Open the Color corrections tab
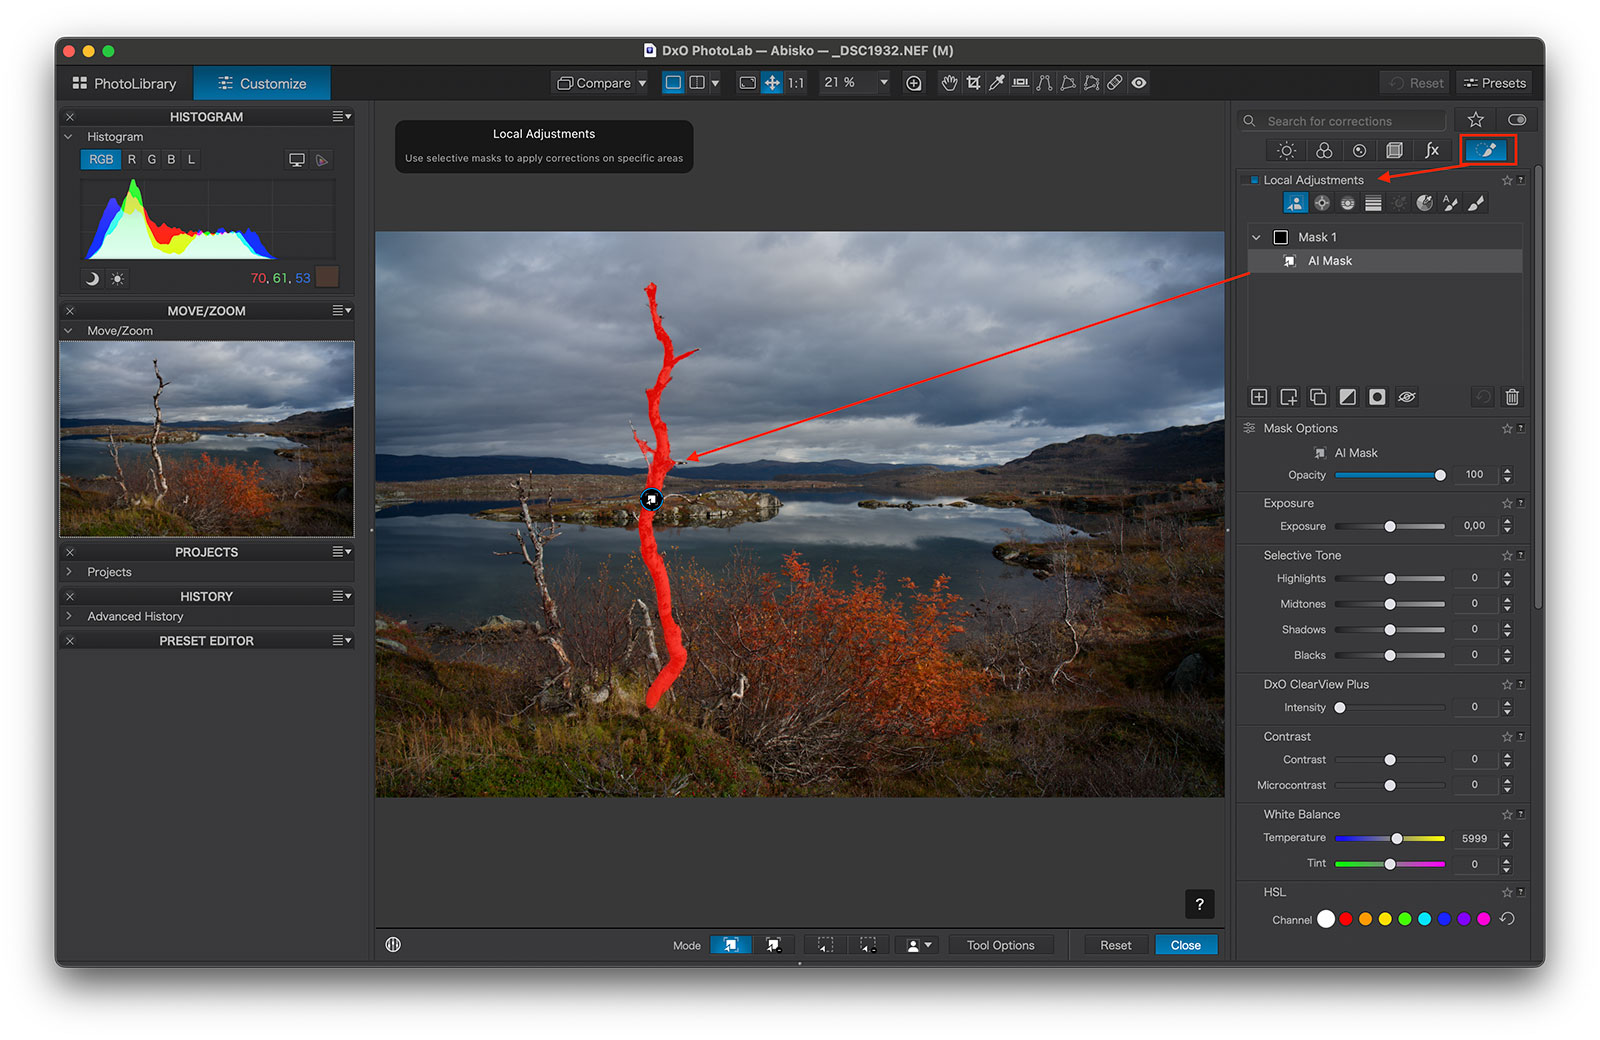Screen dimensions: 1600x1040 pos(1323,150)
